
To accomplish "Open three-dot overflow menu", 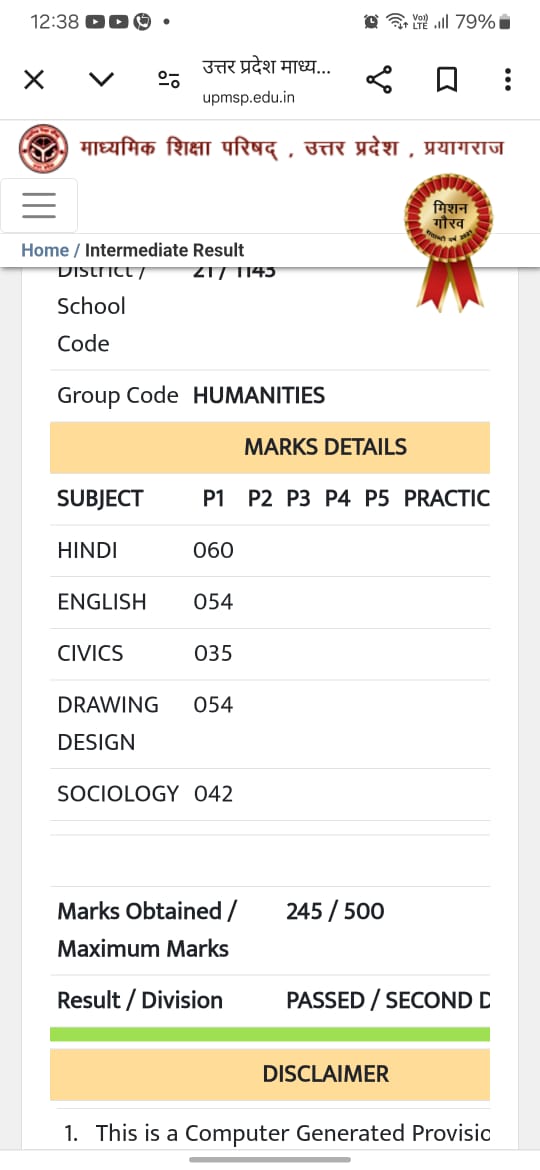I will coord(507,79).
